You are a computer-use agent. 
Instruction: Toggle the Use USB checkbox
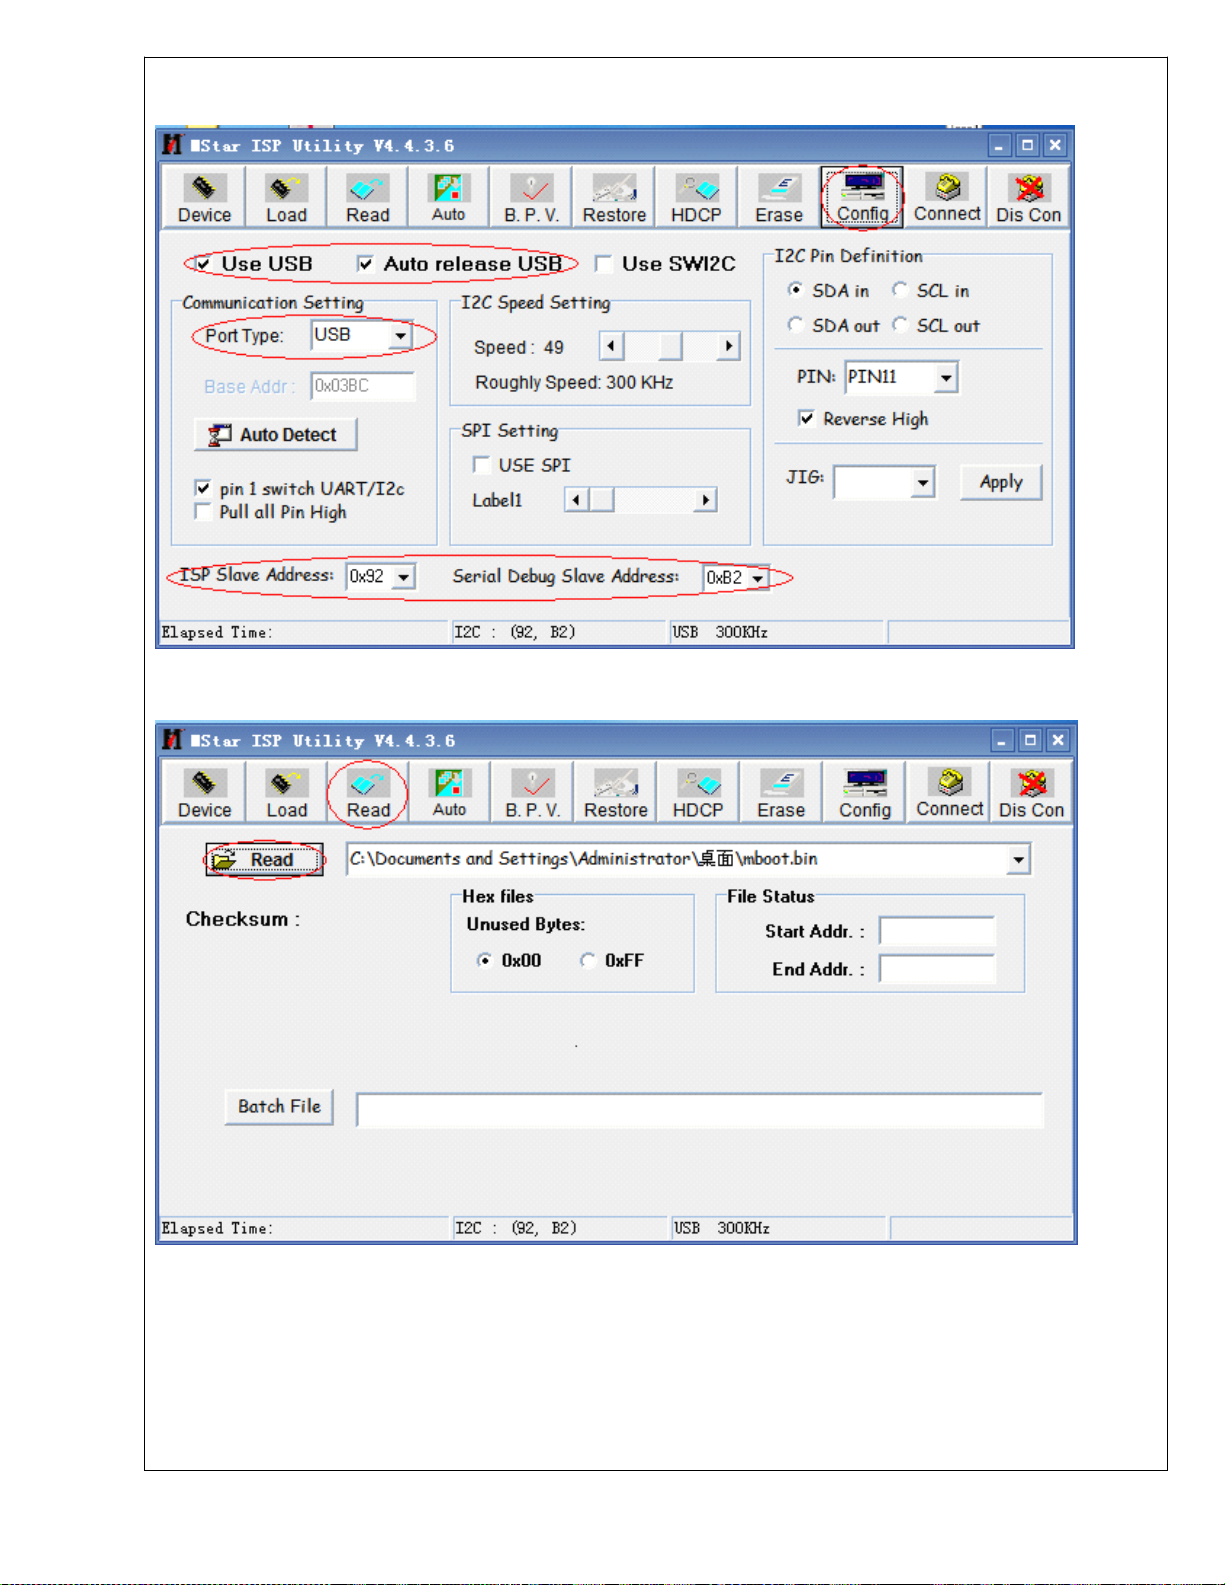coord(203,264)
